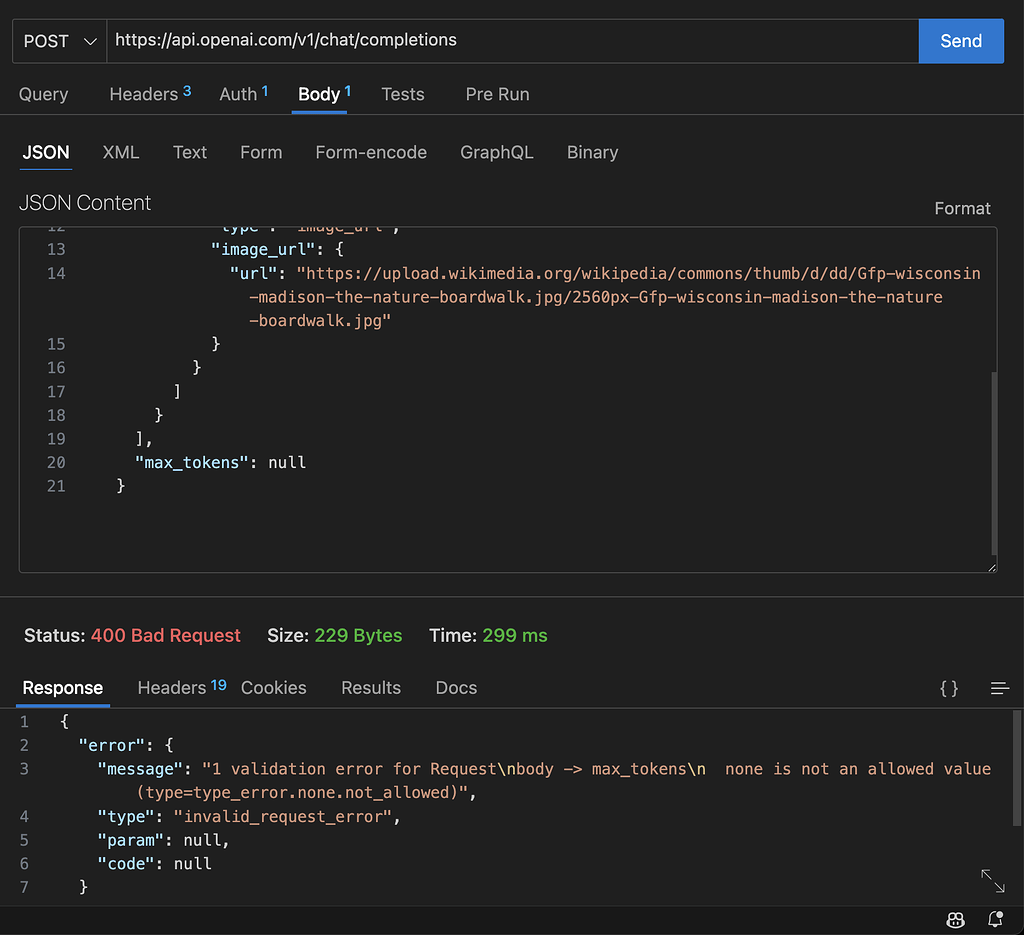Click Format to beautify JSON content
This screenshot has width=1024, height=935.
pyautogui.click(x=962, y=208)
